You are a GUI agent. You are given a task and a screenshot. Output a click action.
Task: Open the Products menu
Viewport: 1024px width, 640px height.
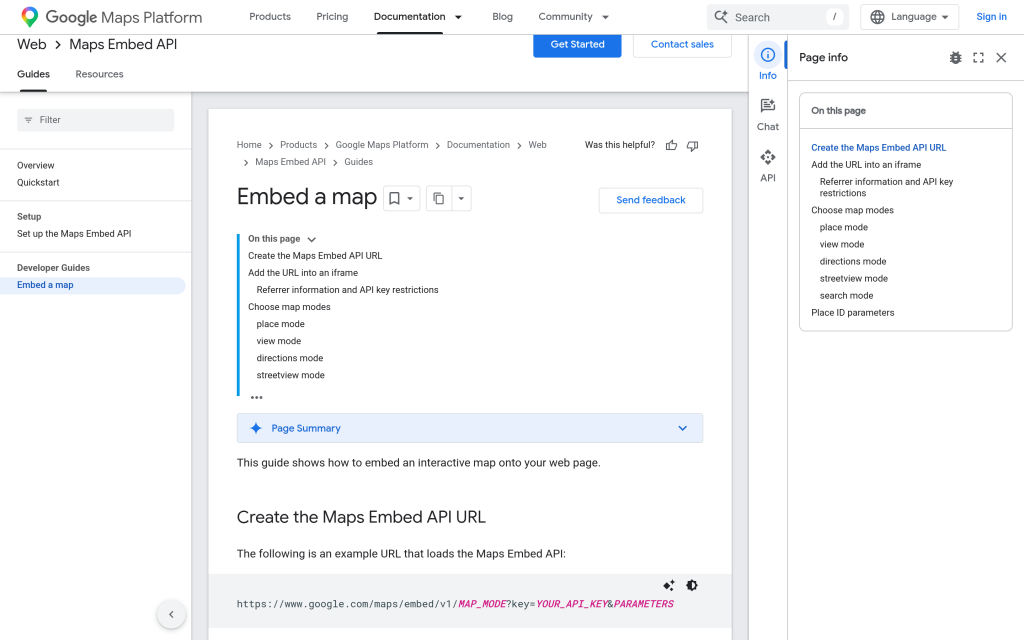[x=270, y=17]
